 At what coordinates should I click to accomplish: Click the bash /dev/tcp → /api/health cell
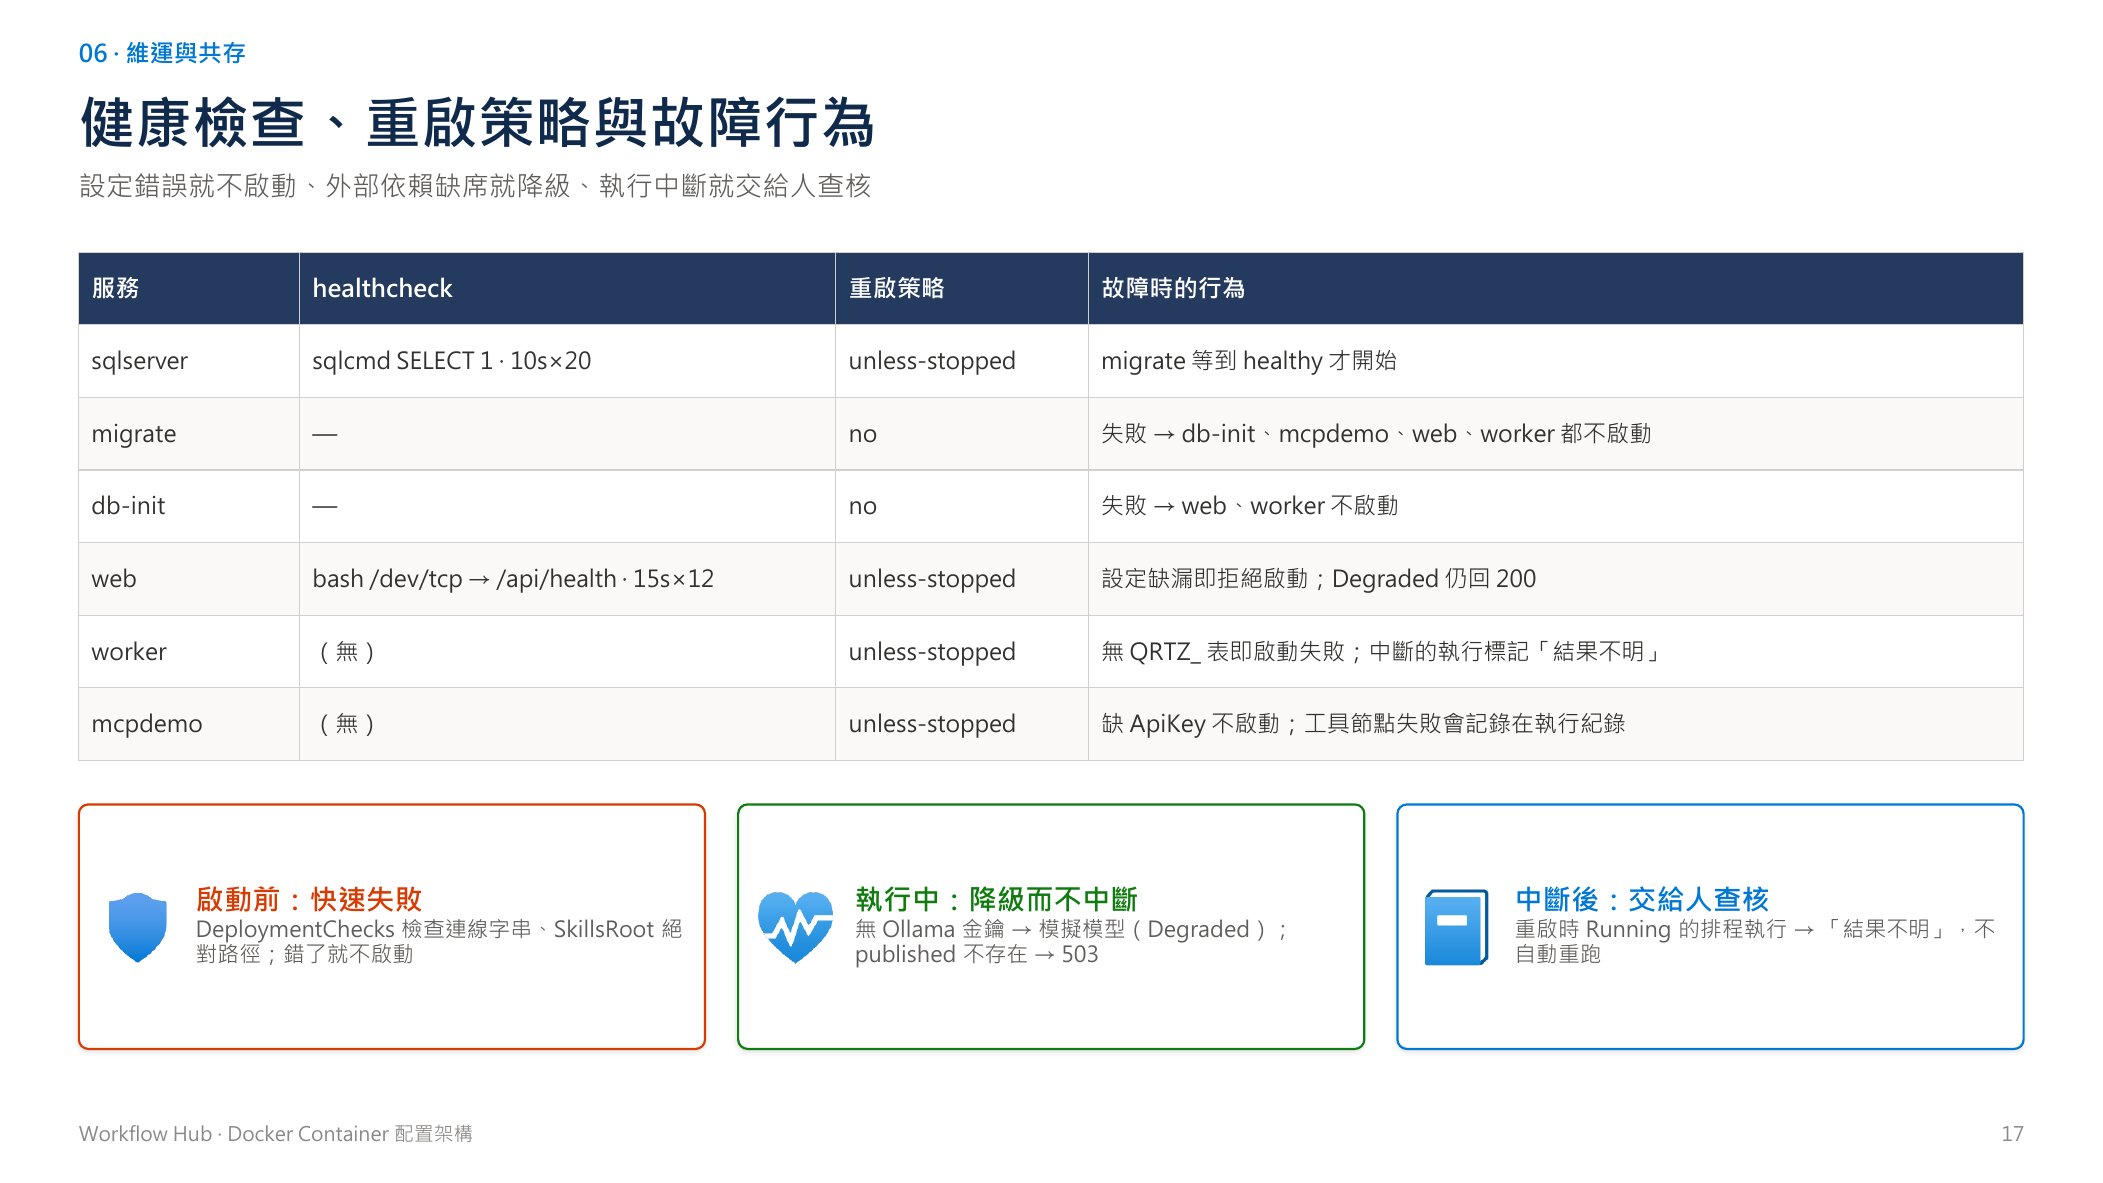coord(567,579)
